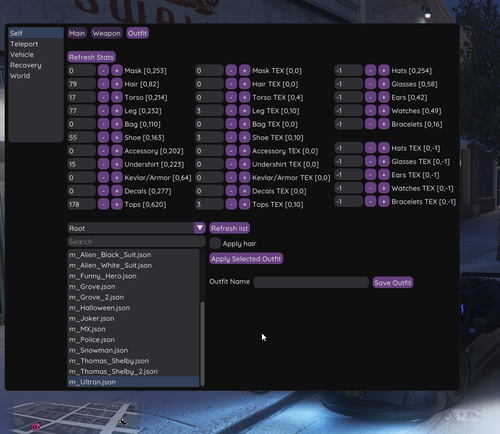Increase the Torso value with plus
Screen dimensions: 500x434
117,97
